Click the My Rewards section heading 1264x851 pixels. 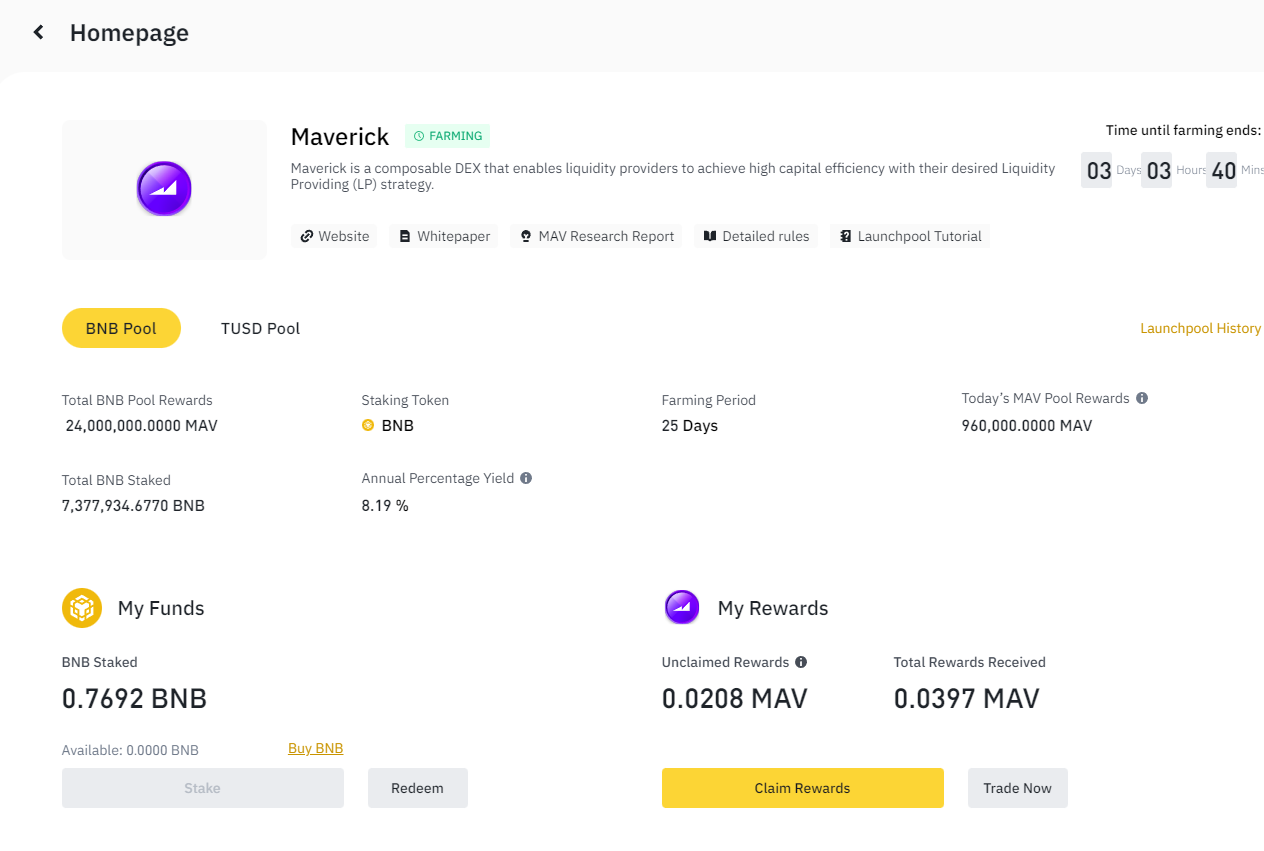click(x=773, y=608)
